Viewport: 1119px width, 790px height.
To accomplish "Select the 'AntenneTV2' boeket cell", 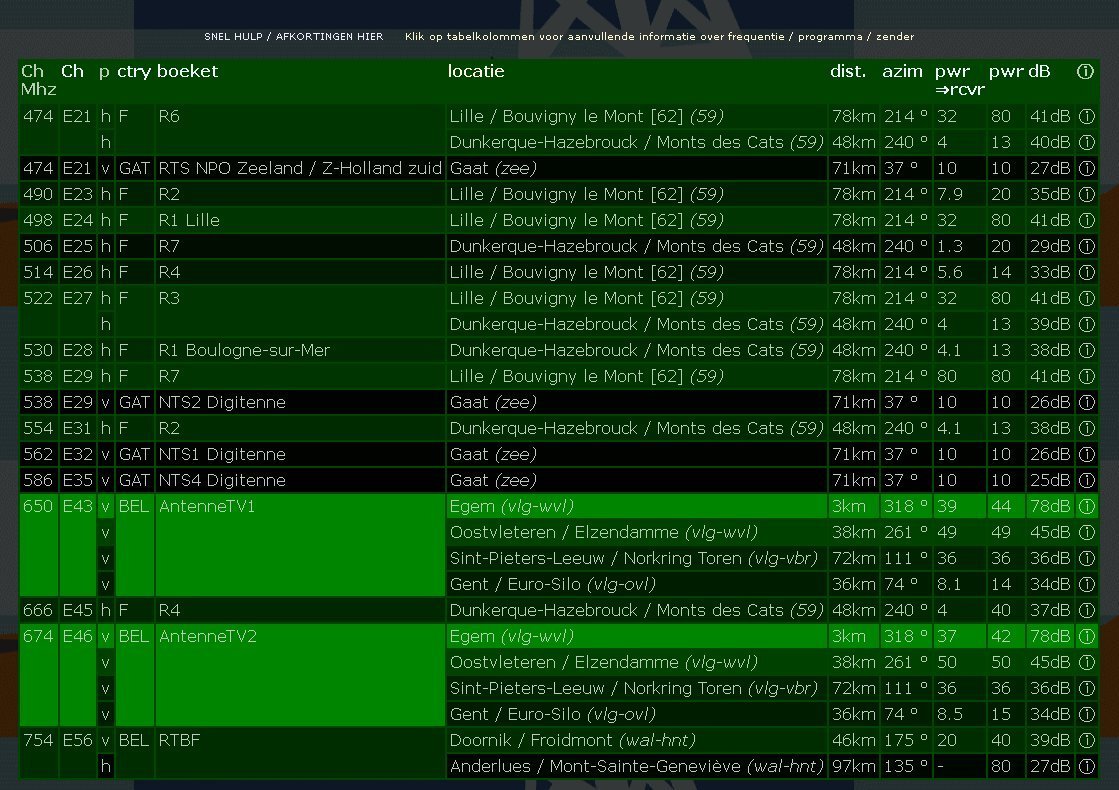I will (x=300, y=675).
